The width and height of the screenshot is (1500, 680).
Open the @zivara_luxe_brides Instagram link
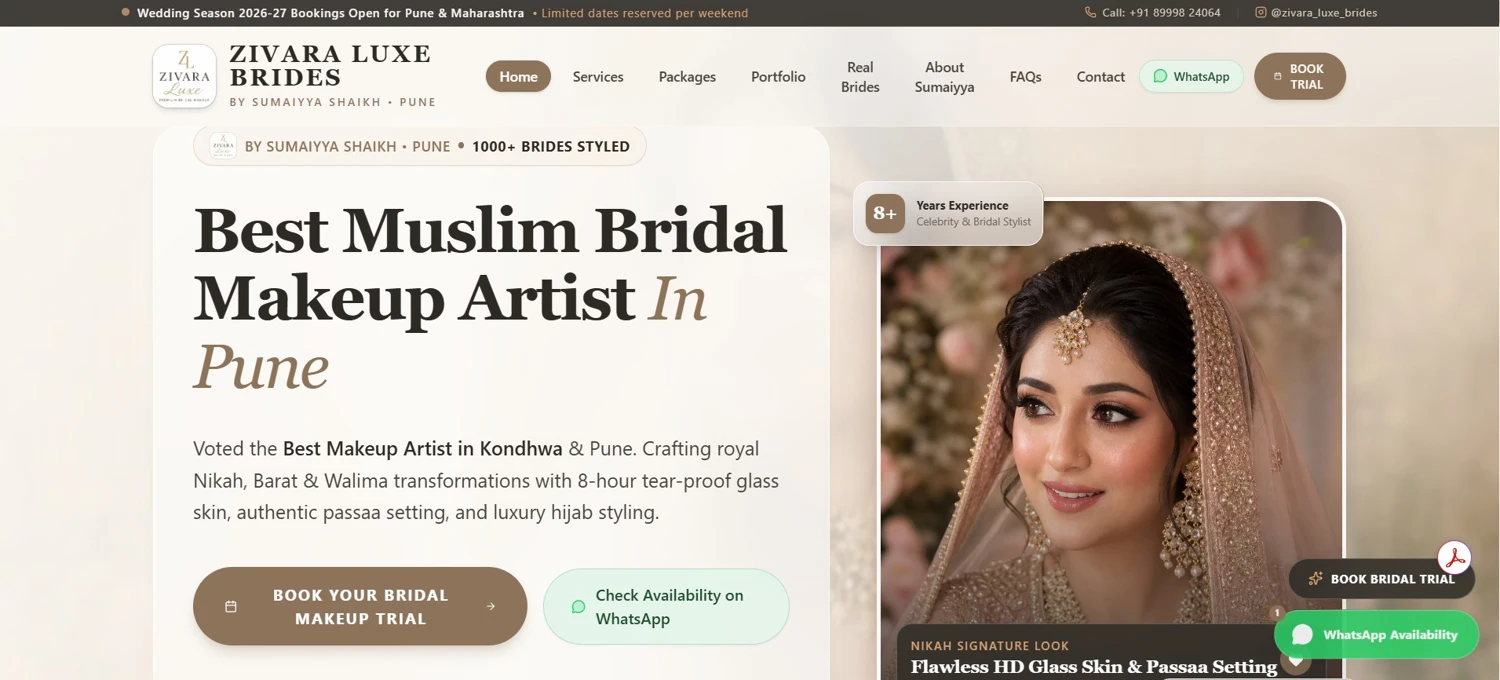[x=1316, y=13]
